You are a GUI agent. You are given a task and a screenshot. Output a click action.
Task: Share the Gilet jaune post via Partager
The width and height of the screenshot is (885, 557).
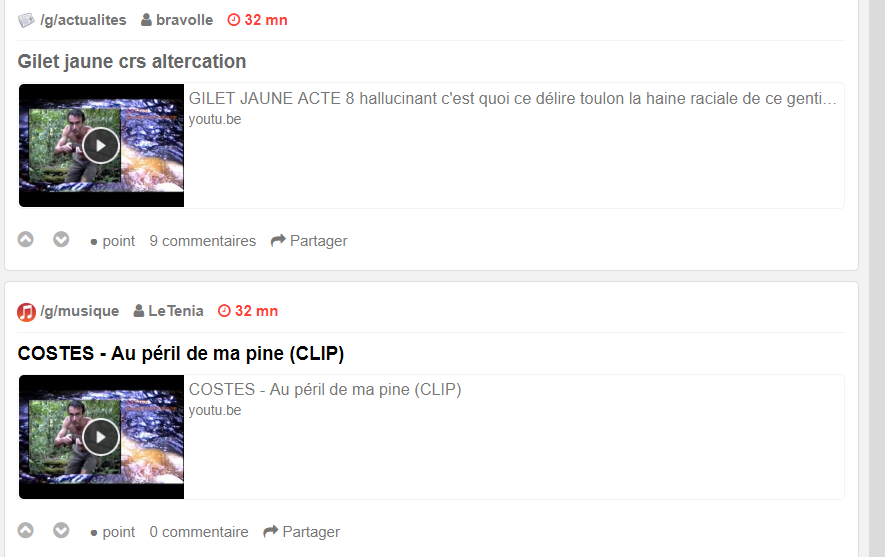click(x=309, y=241)
